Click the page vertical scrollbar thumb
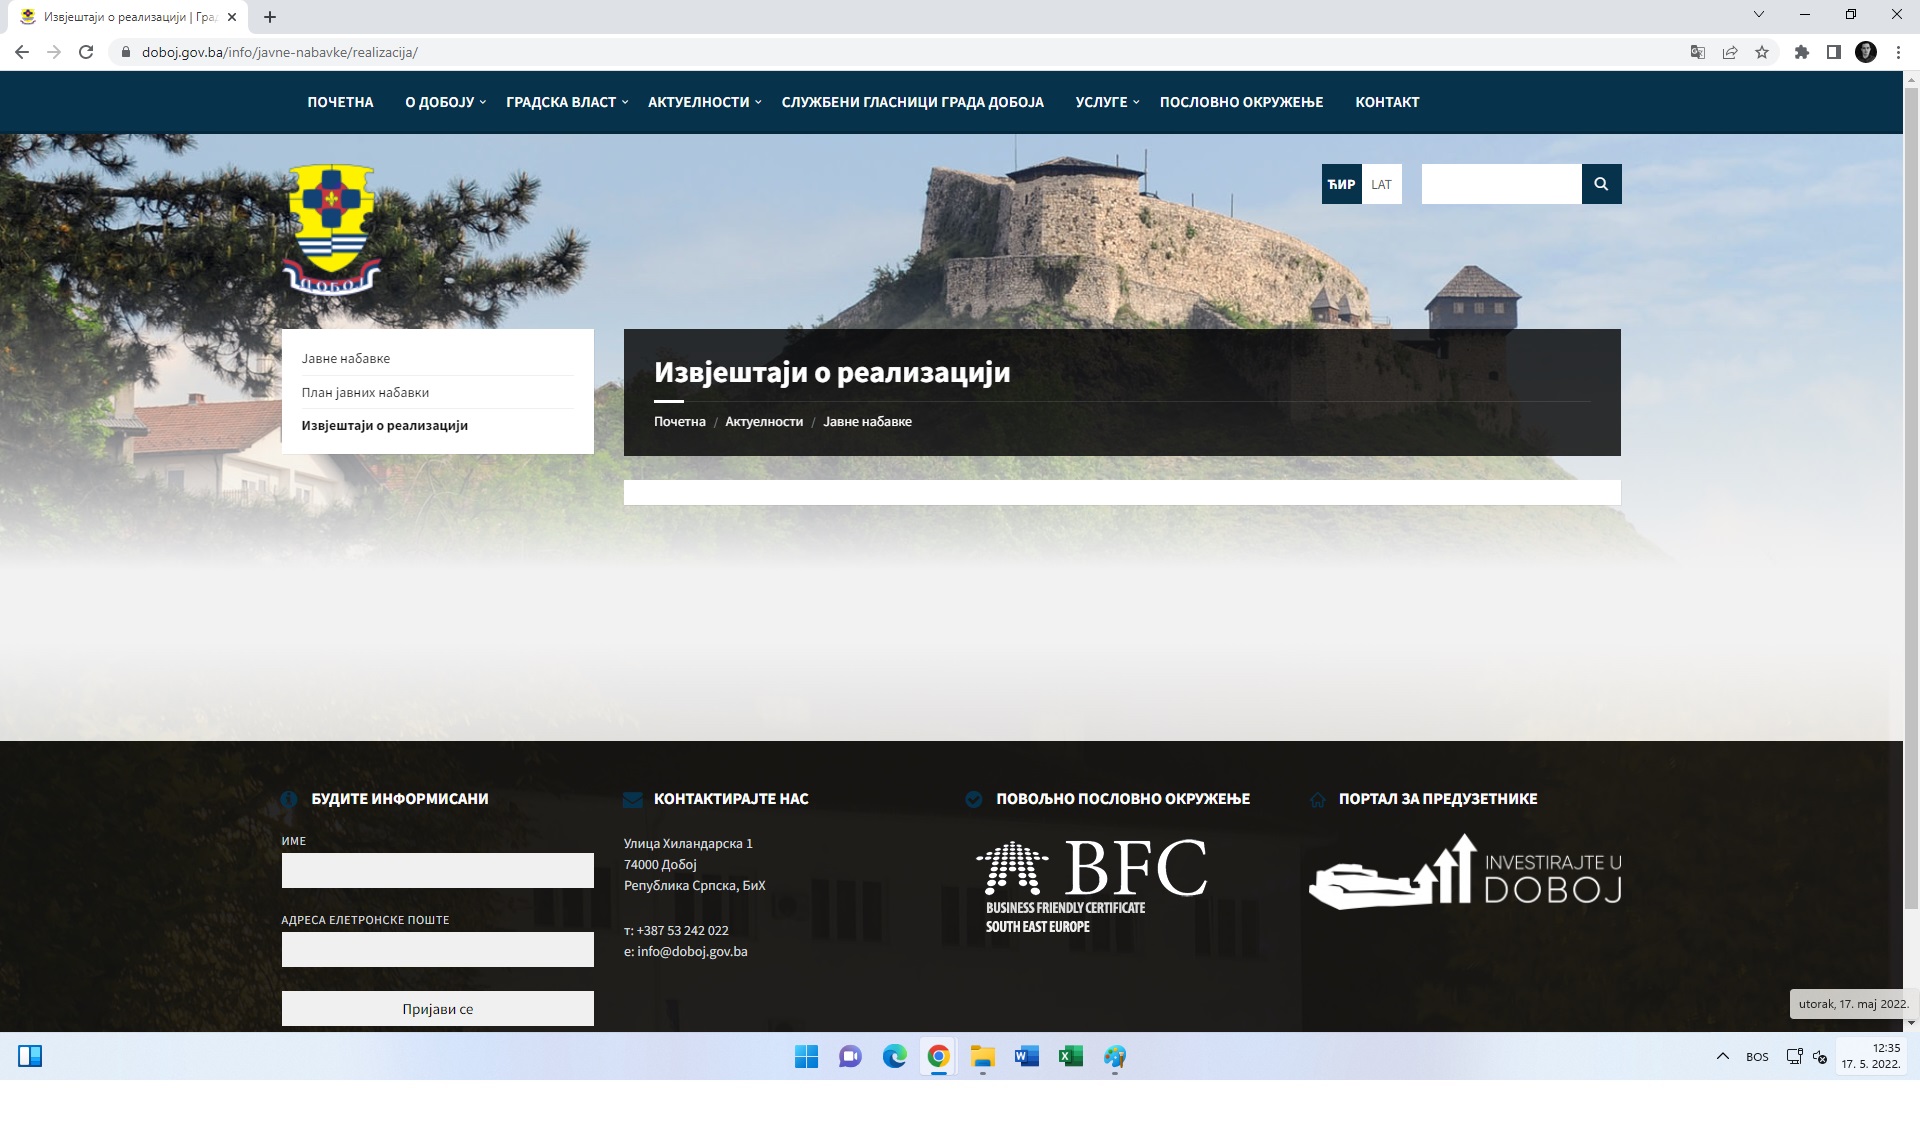This screenshot has height=1146, width=1920. pos(1911,498)
